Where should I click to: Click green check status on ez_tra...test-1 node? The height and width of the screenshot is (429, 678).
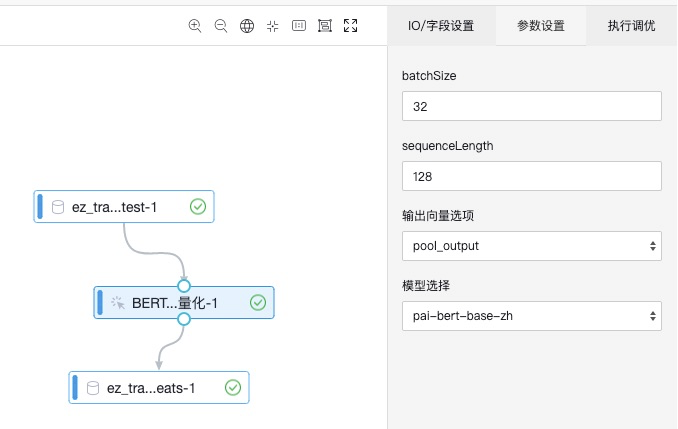point(198,207)
